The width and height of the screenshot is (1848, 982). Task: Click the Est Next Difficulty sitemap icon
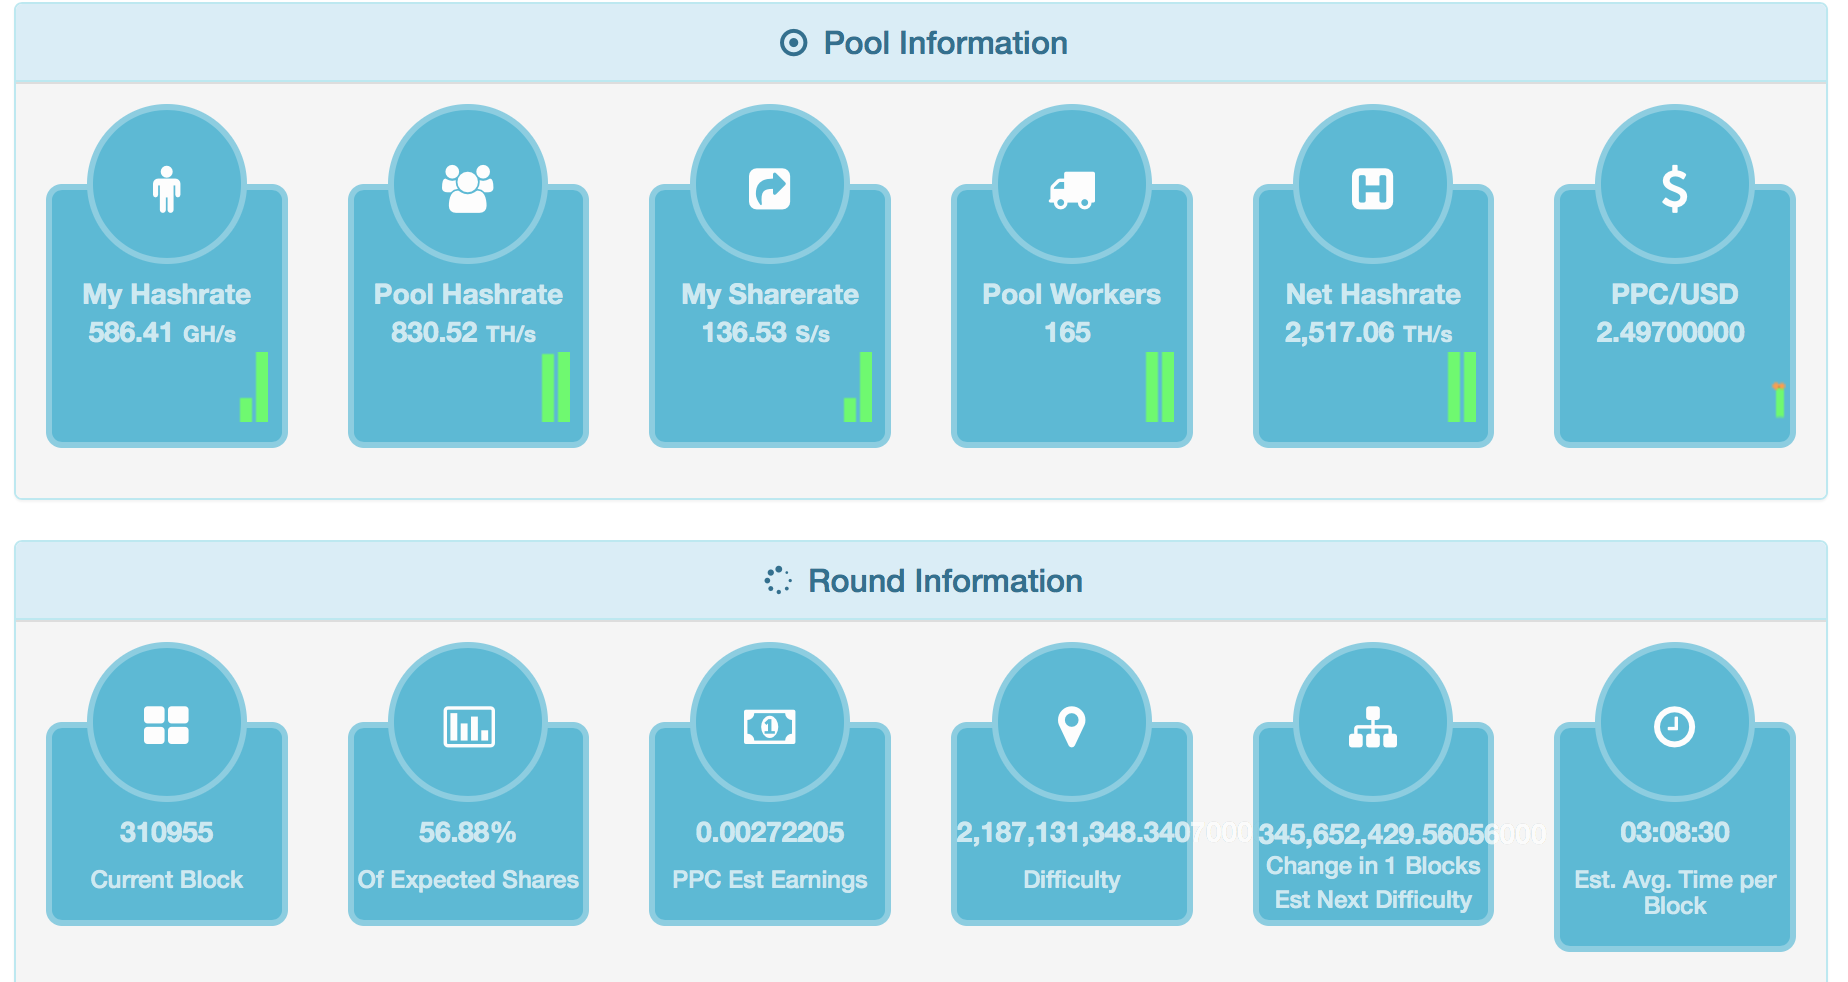tap(1373, 727)
